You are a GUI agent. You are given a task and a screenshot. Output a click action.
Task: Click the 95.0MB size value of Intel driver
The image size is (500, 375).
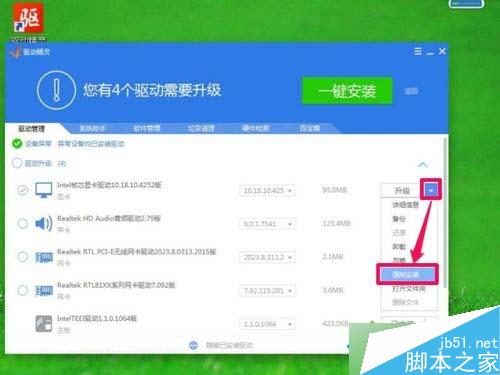(334, 190)
